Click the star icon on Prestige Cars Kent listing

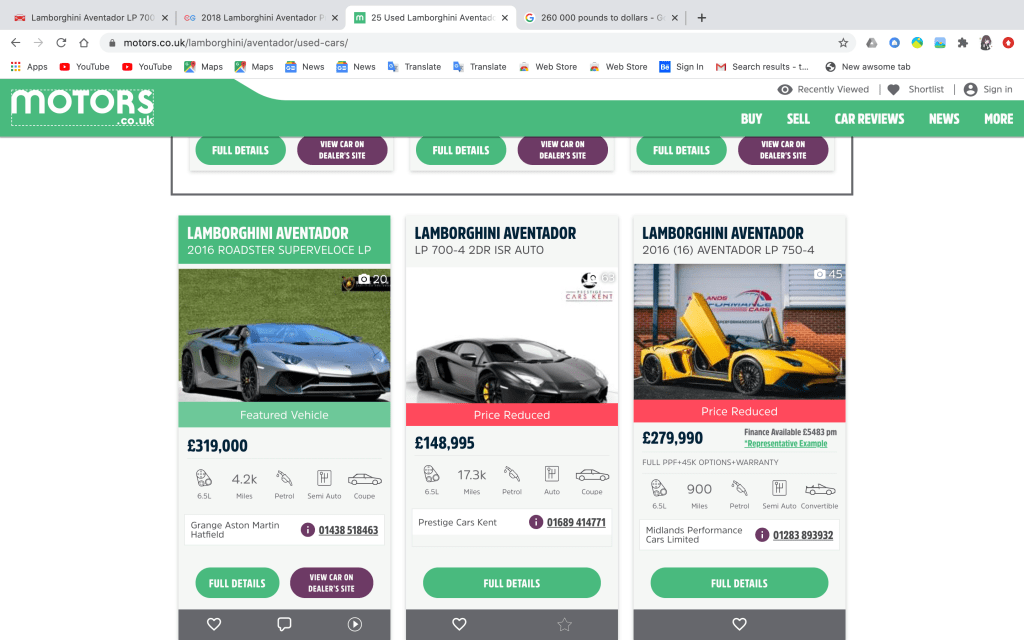click(x=564, y=624)
